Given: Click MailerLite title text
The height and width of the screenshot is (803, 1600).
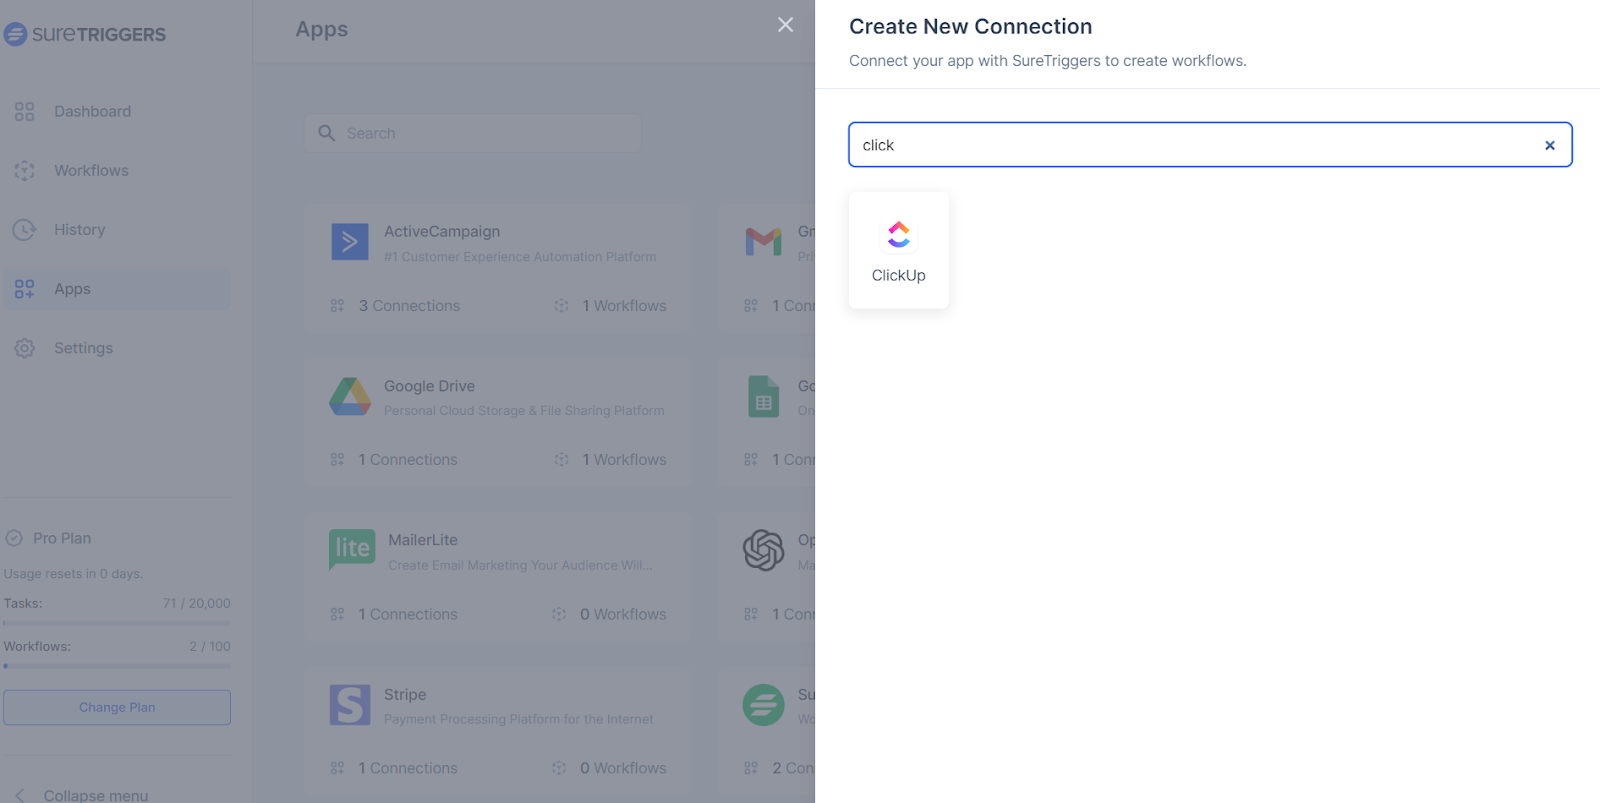Looking at the screenshot, I should 423,540.
